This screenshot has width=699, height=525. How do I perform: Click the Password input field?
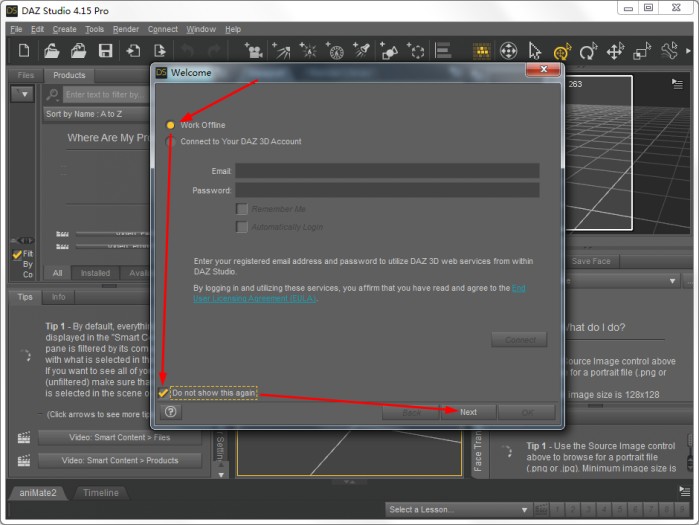(387, 190)
